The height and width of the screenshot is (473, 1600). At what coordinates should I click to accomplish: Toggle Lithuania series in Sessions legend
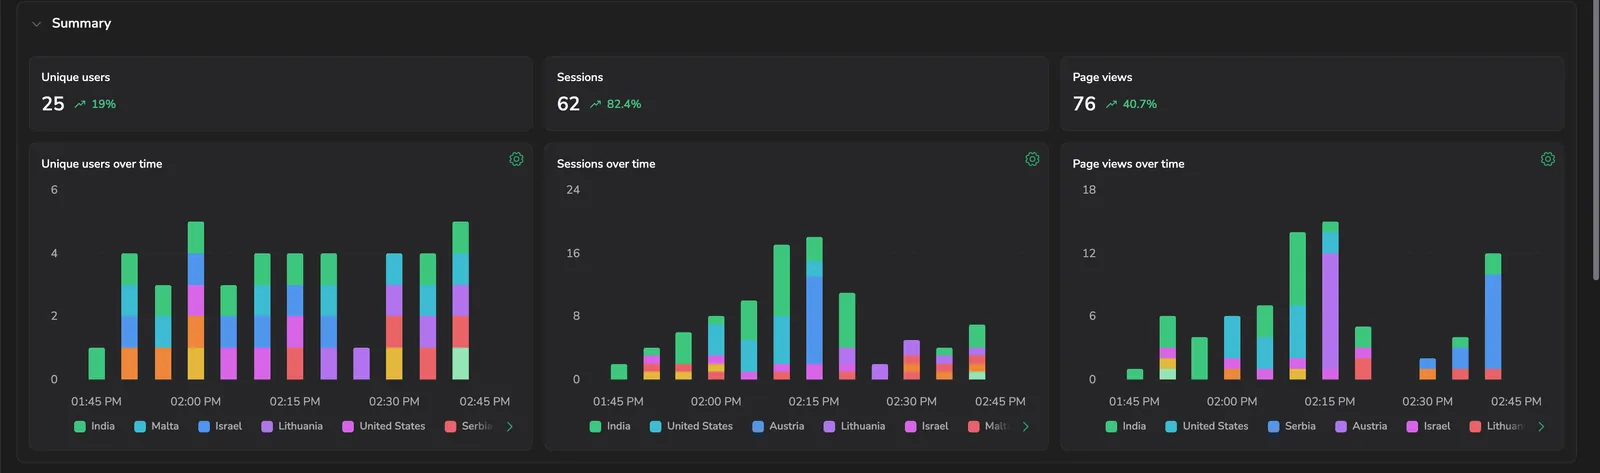tap(854, 426)
